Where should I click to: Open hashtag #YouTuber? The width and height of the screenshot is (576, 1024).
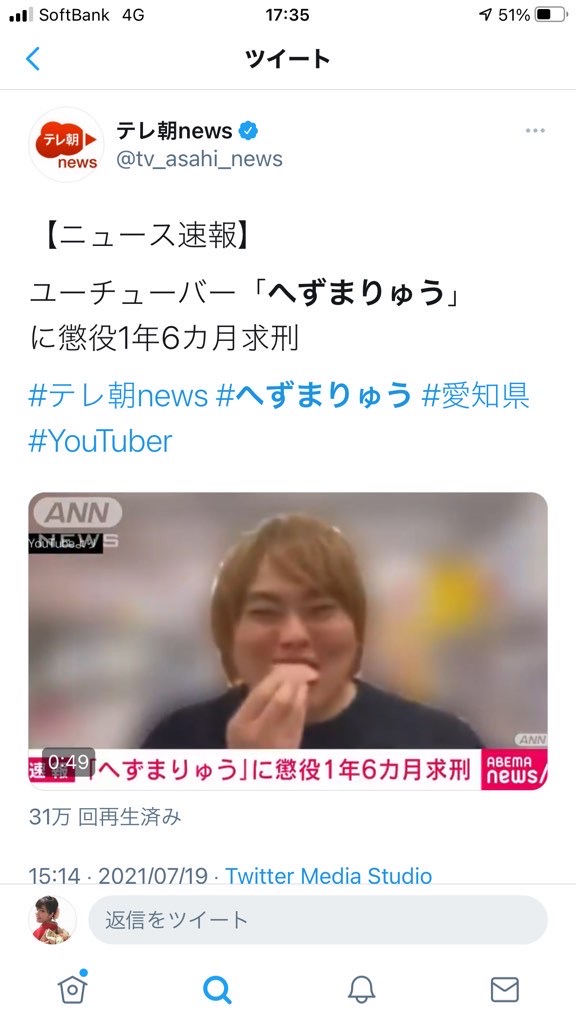pos(101,441)
